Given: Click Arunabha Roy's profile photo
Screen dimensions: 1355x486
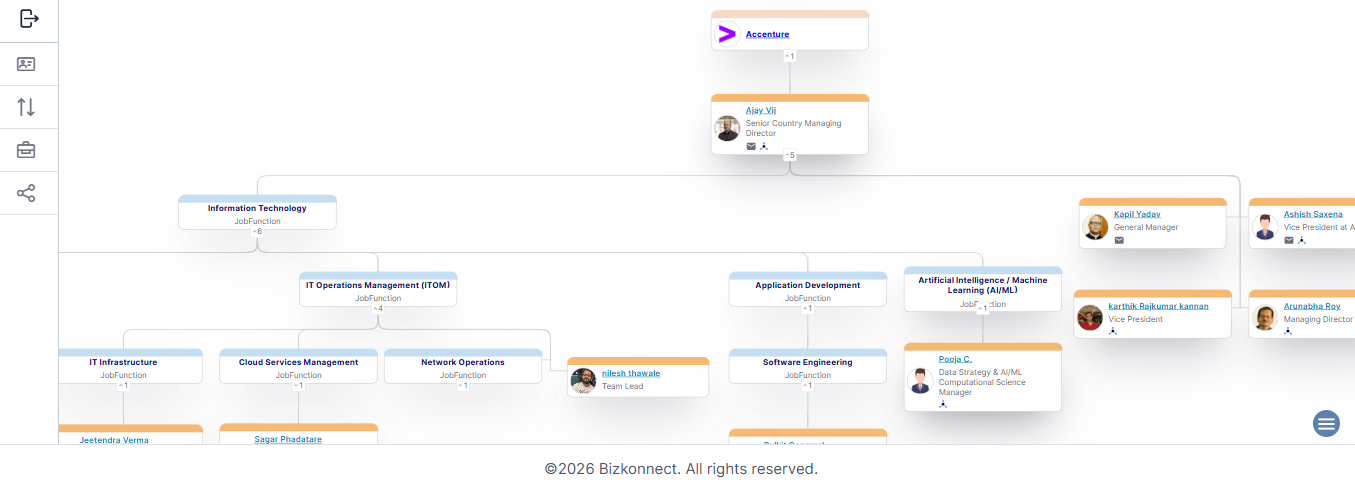Looking at the screenshot, I should point(1265,318).
